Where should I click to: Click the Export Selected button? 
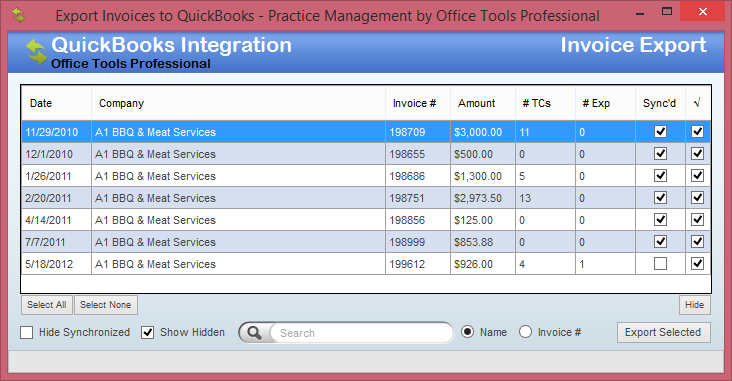[663, 332]
